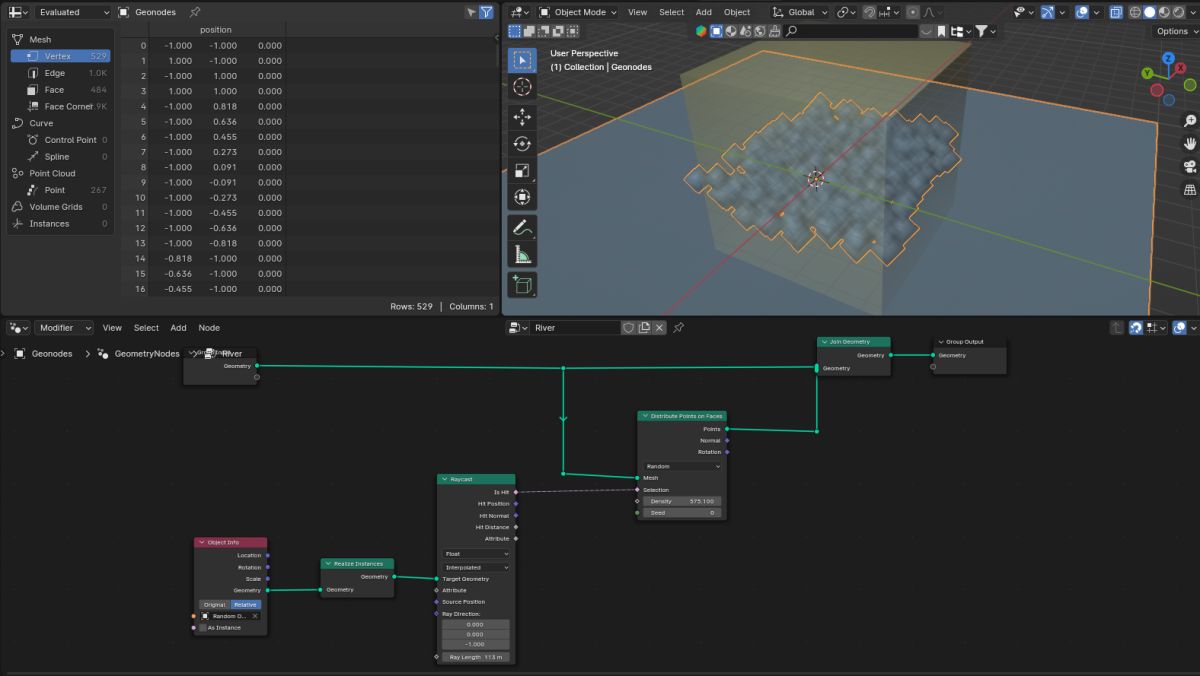Open Random distribution method dropdown

pyautogui.click(x=682, y=466)
